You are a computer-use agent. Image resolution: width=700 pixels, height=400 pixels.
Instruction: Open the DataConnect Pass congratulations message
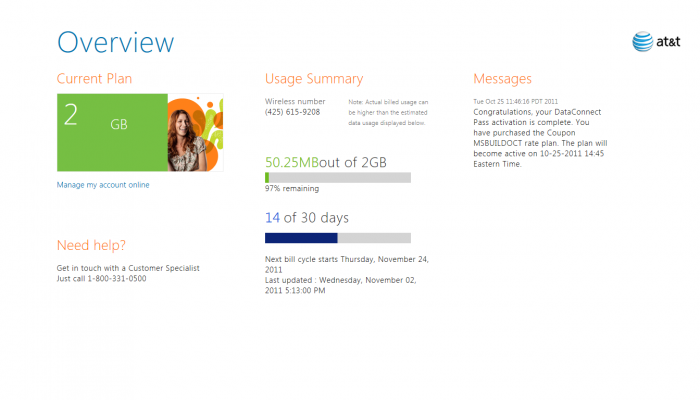coord(540,138)
